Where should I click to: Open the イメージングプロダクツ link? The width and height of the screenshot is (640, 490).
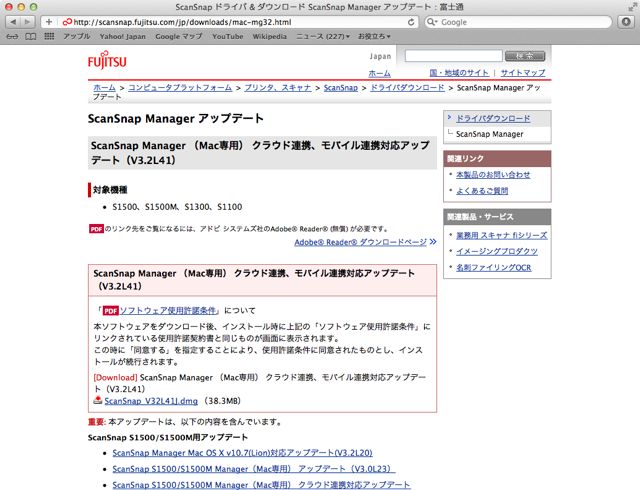[x=497, y=251]
